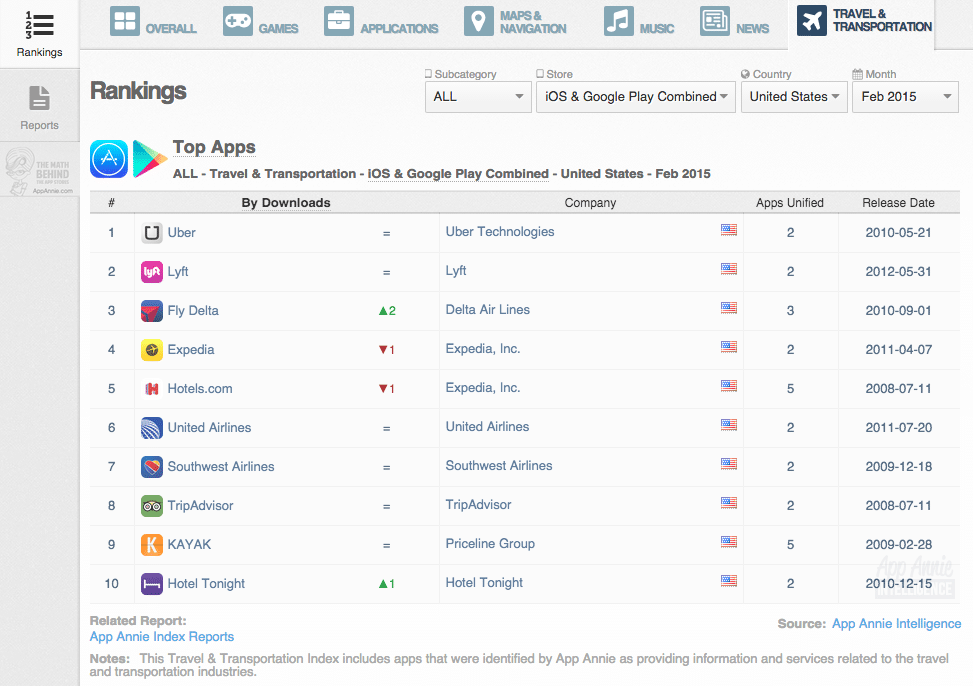Click the Fly Delta app icon
973x686 pixels.
(152, 311)
